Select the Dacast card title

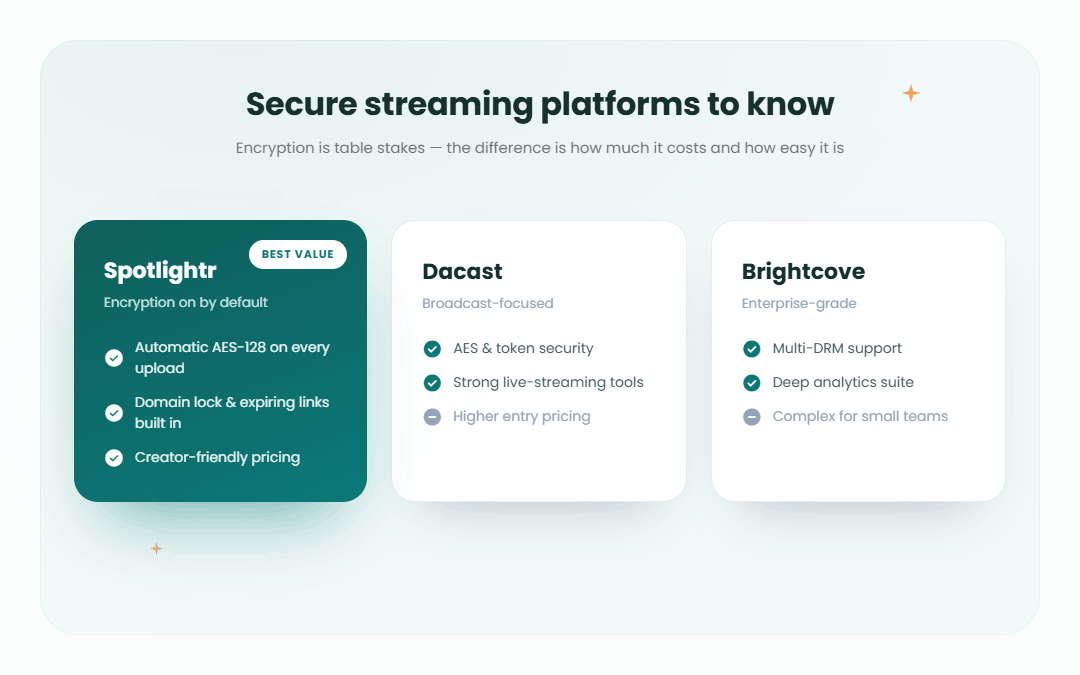[462, 271]
